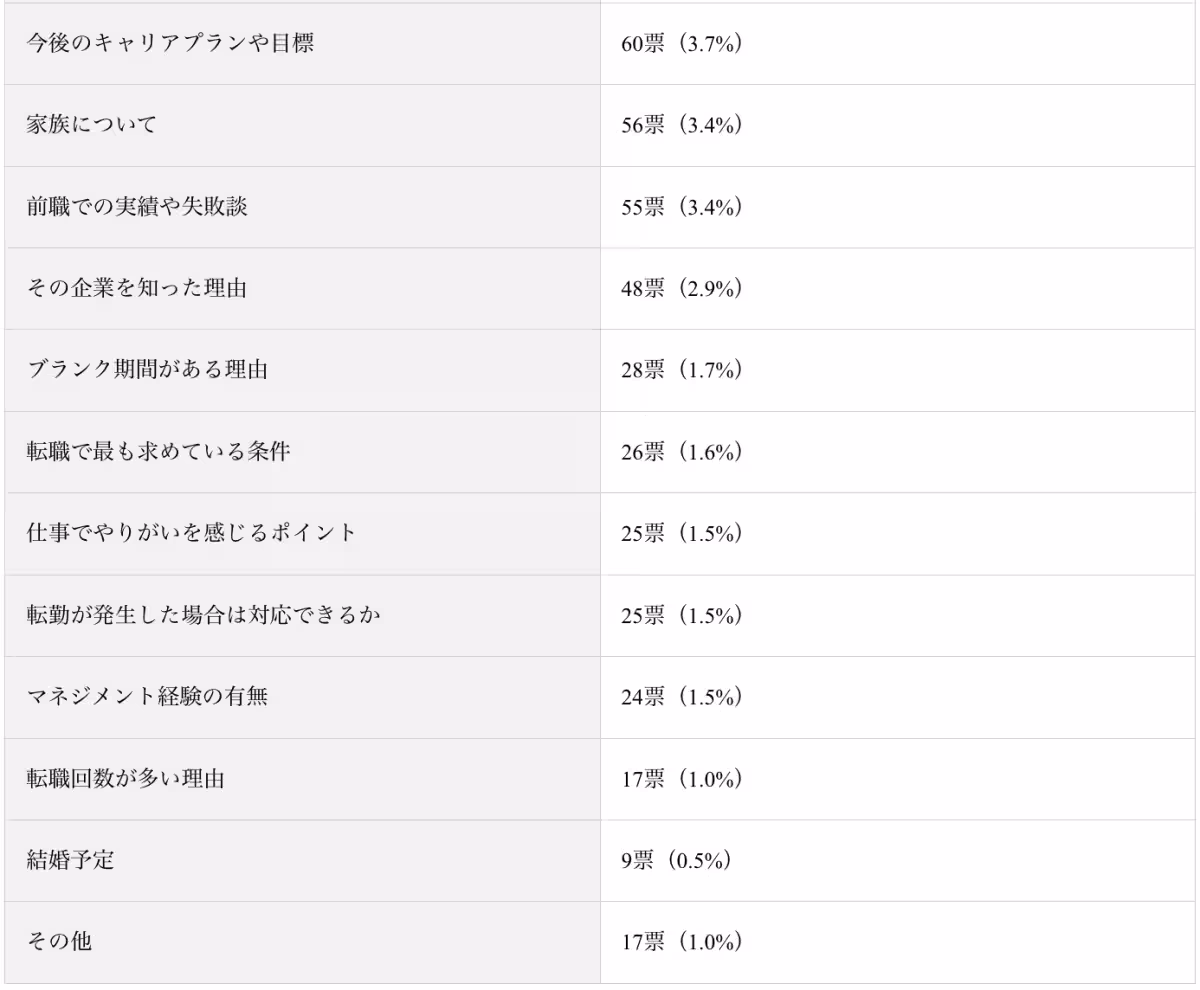Viewport: 1200px width, 990px height.
Task: Select the 60票 (3.7%) value cell
Action: tap(681, 45)
